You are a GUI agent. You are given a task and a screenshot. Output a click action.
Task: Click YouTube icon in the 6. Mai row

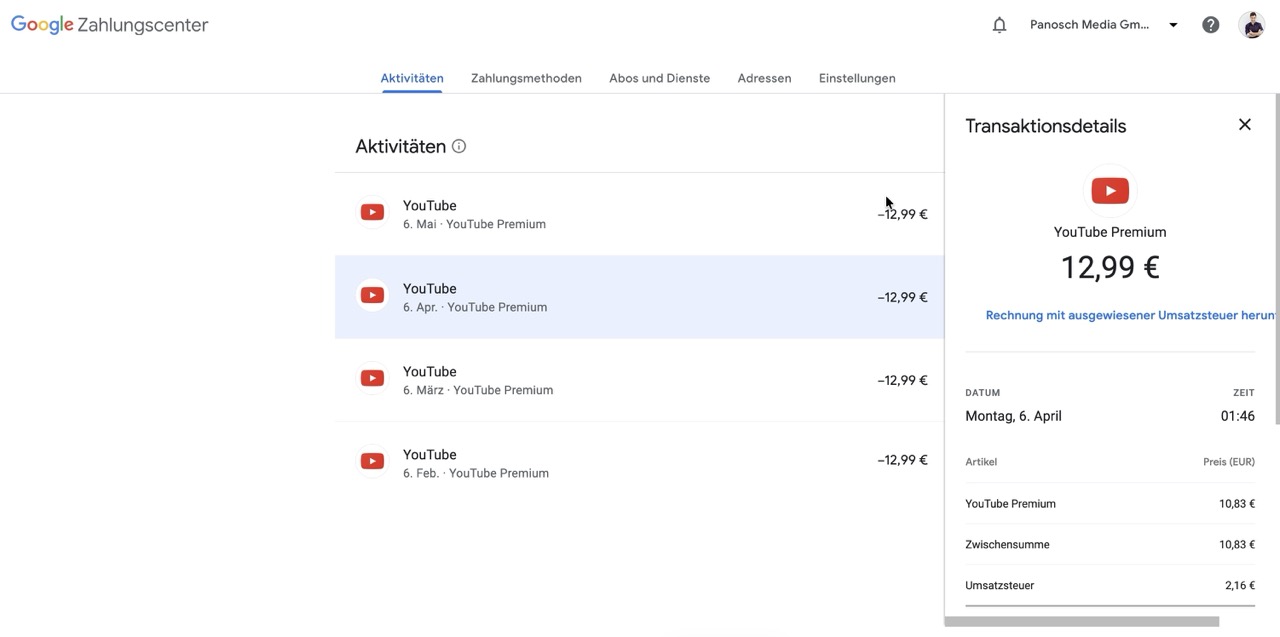pyautogui.click(x=372, y=212)
